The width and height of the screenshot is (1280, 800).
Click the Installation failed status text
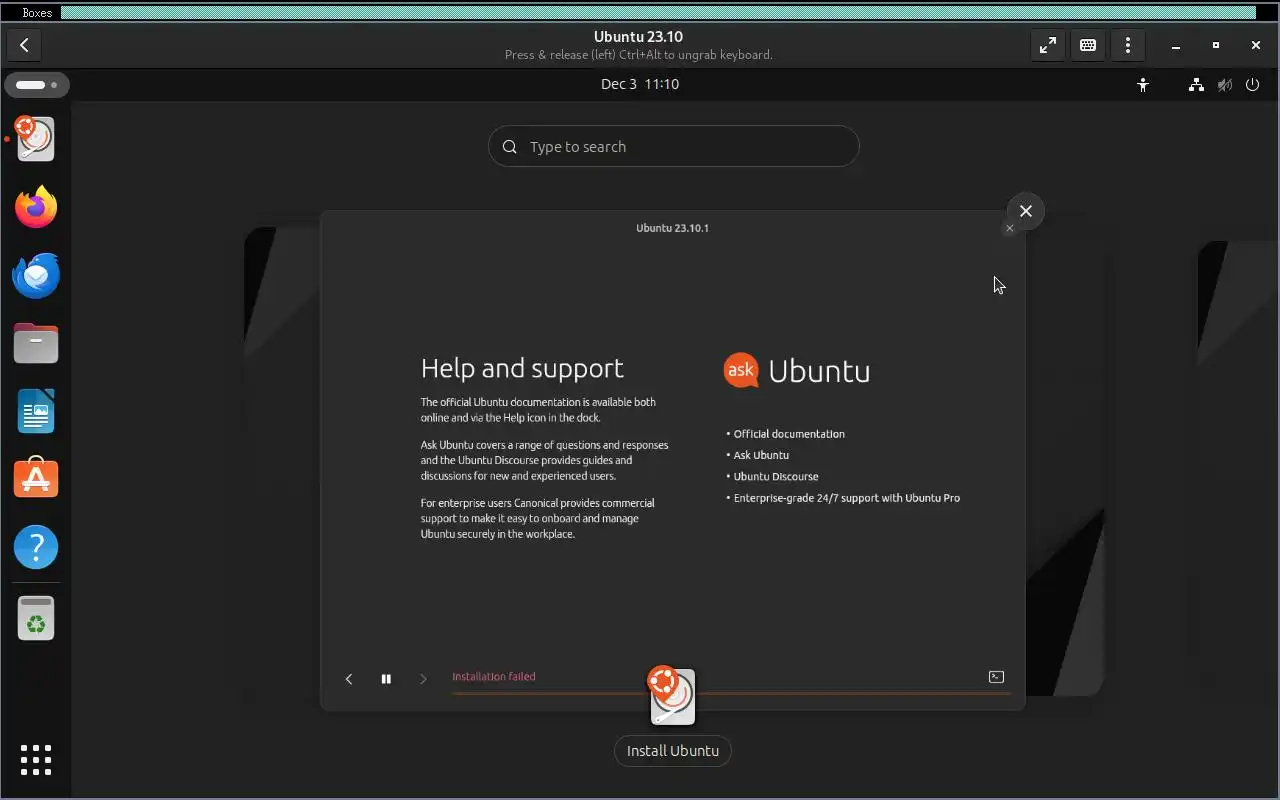coord(493,677)
